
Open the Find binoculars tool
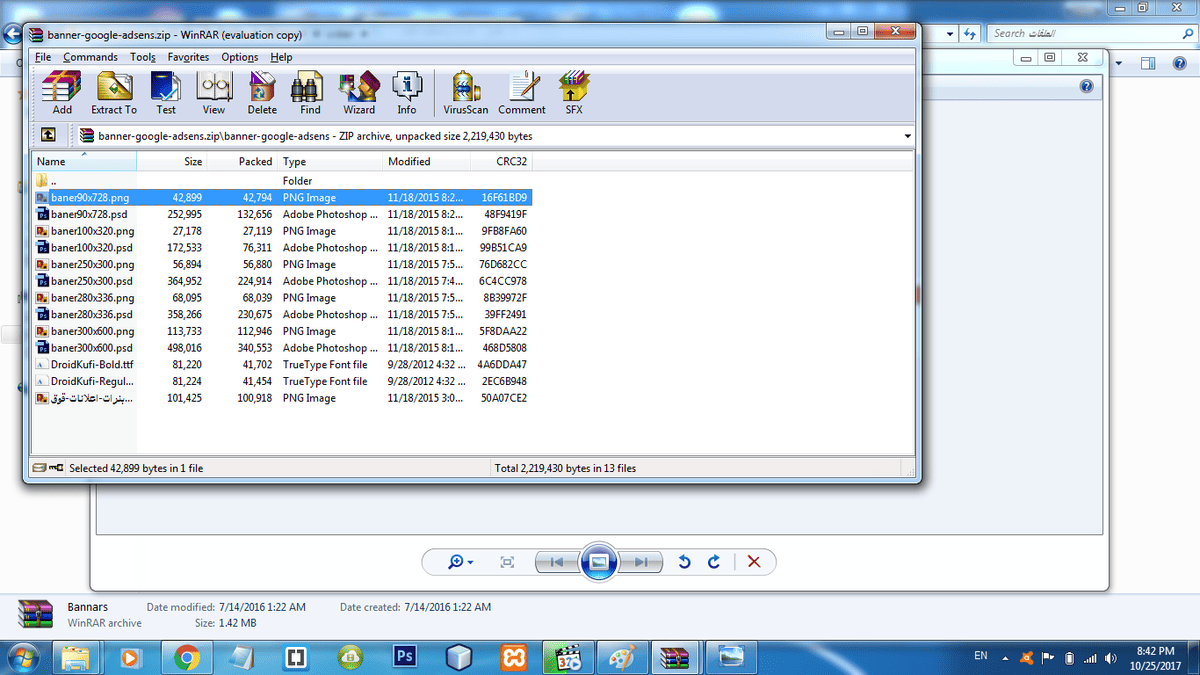310,93
